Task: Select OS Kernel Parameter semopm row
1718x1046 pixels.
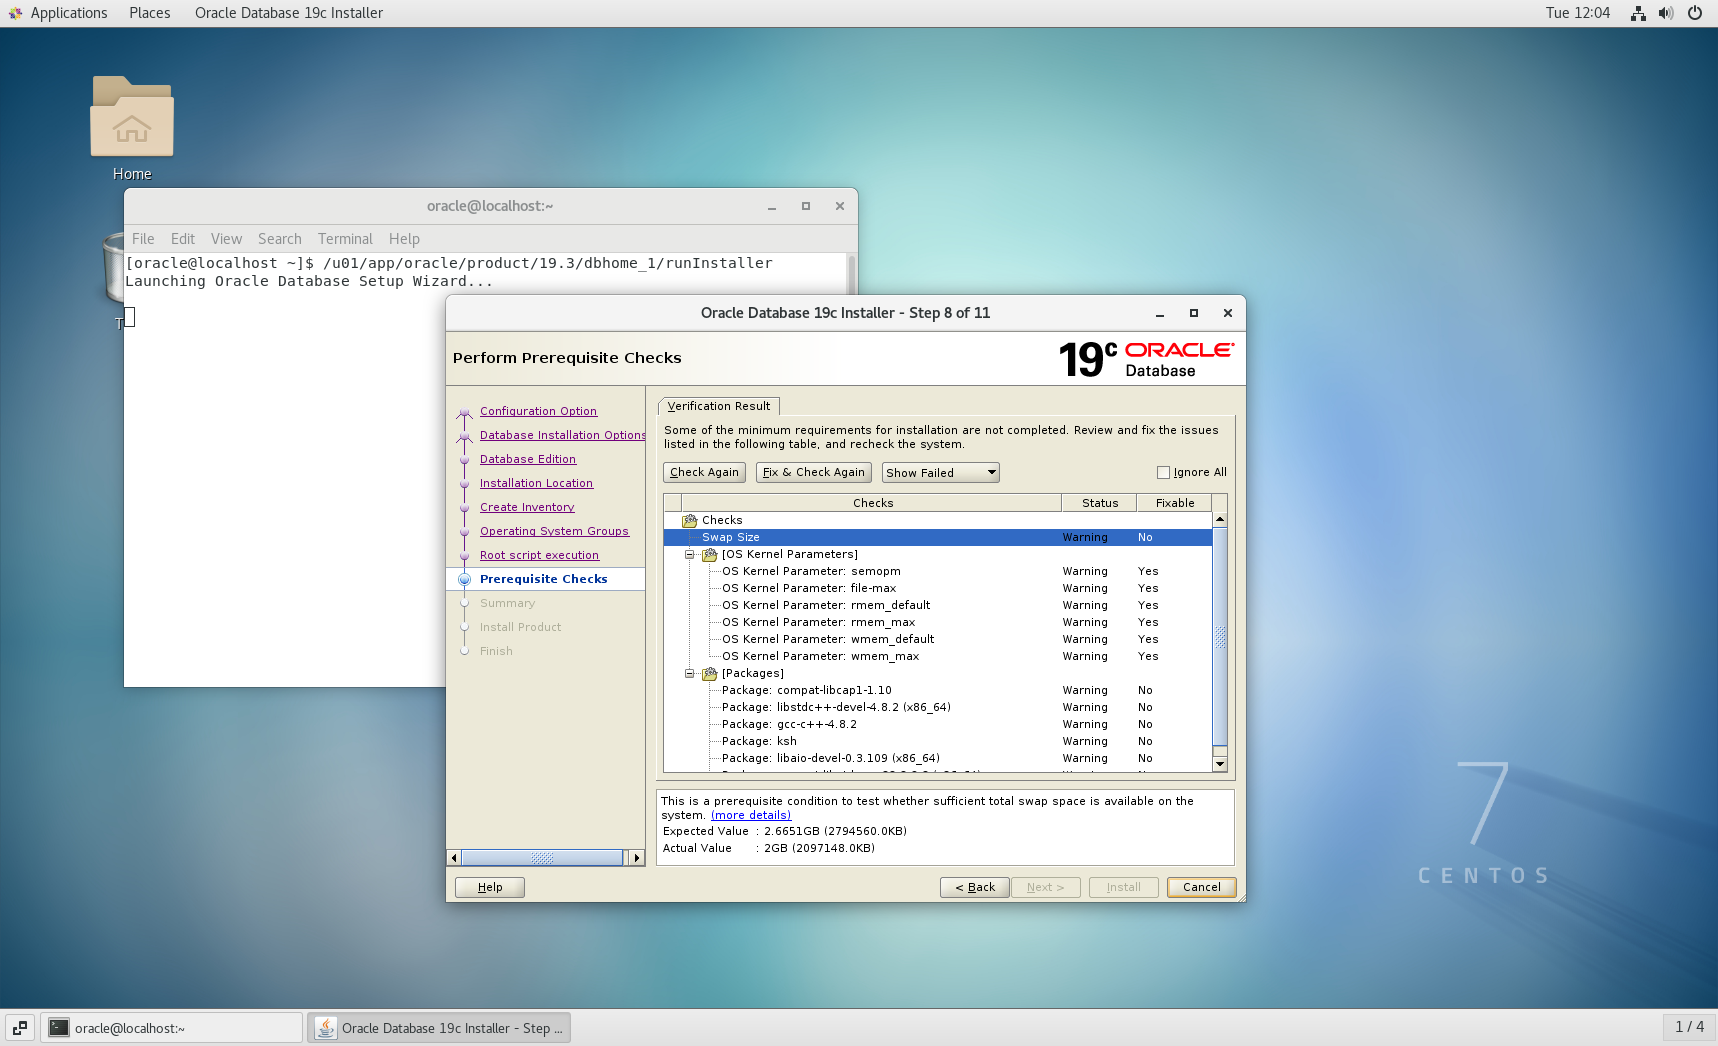Action: 938,571
